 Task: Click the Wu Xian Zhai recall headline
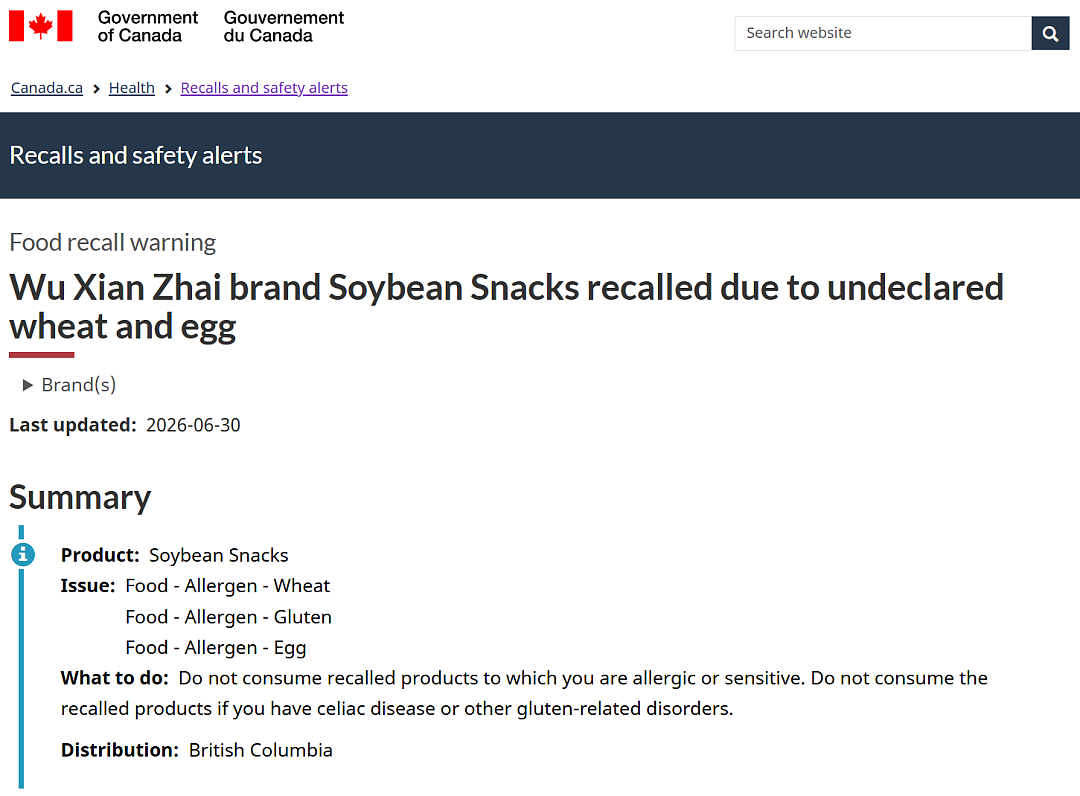[x=506, y=306]
